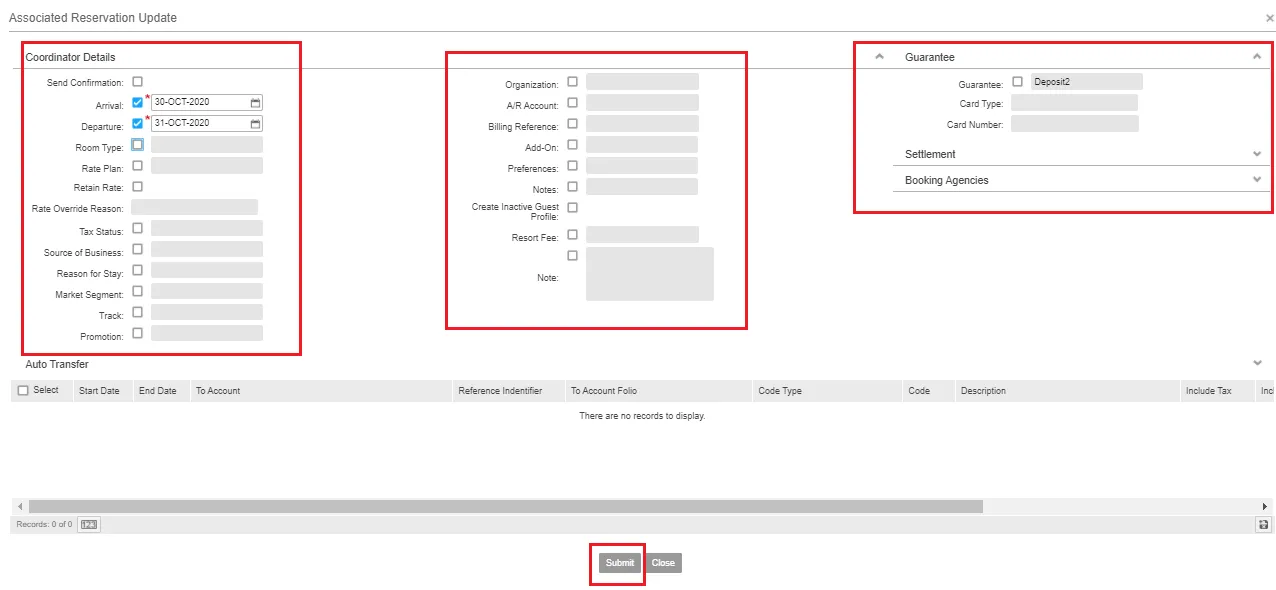Image resolution: width=1276 pixels, height=590 pixels.
Task: Check the Select-all checkbox in the grid header
Action: (23, 391)
